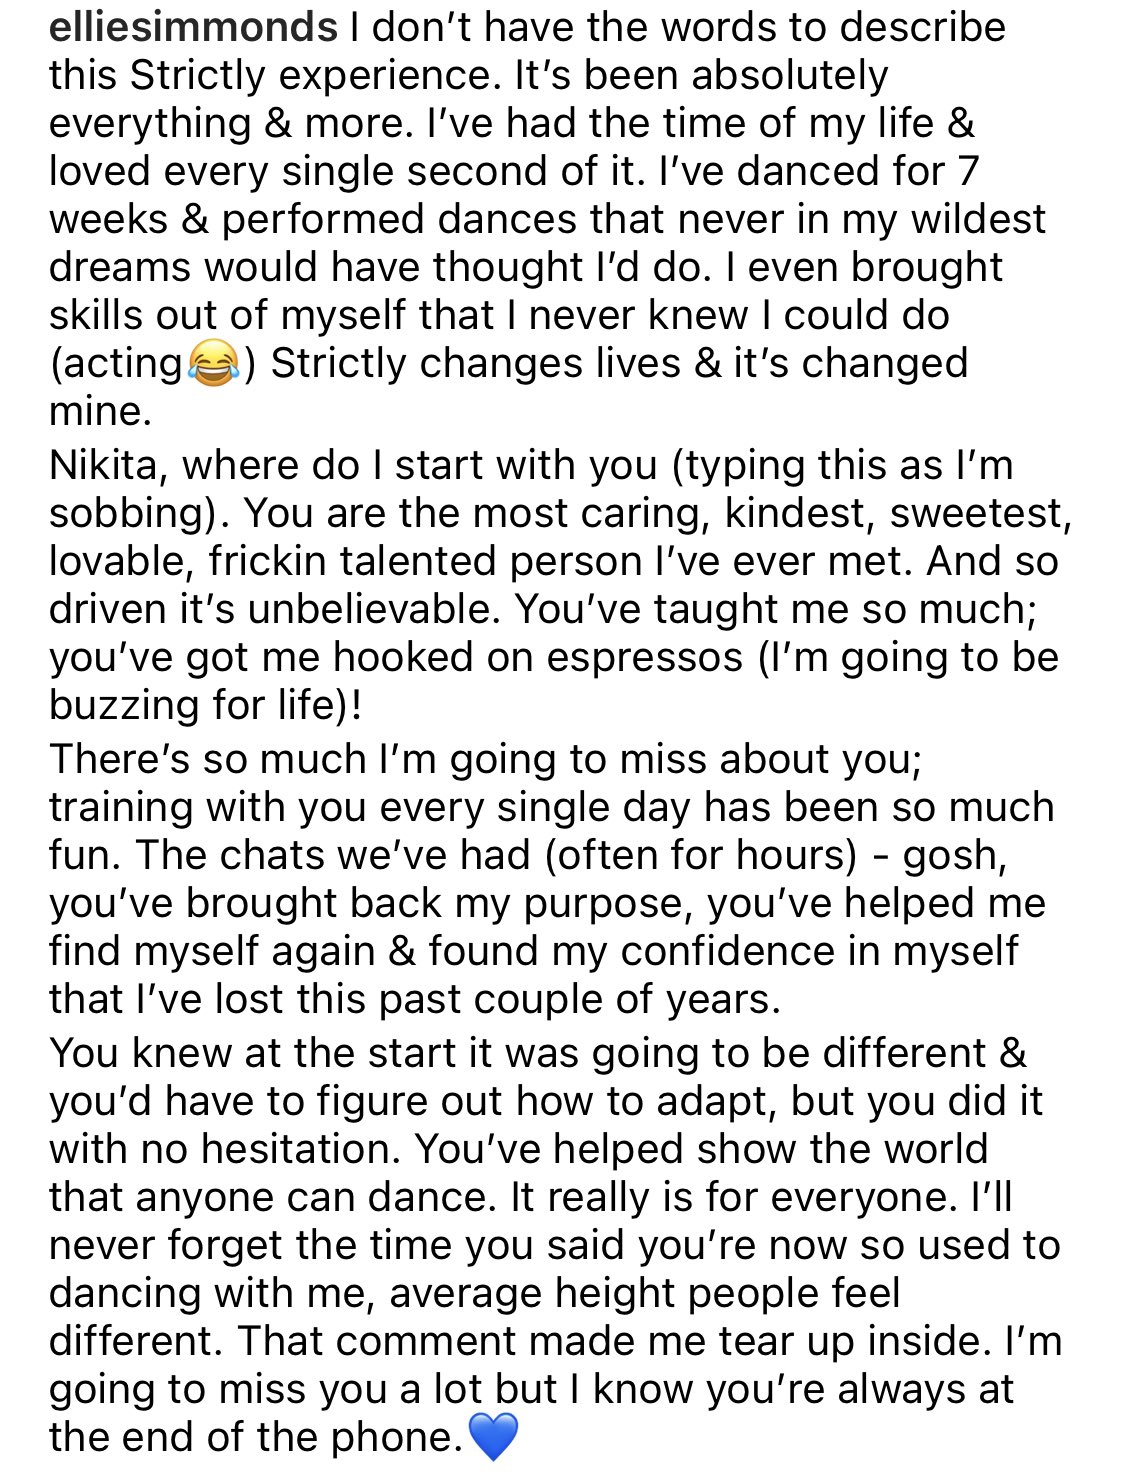Click the phrase 'average height people feel'
Screen dimensions: 1125x1472
pyautogui.click(x=645, y=1294)
